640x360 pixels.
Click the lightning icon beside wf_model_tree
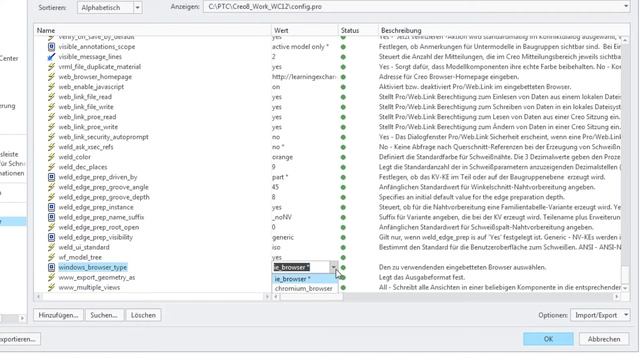pyautogui.click(x=51, y=257)
